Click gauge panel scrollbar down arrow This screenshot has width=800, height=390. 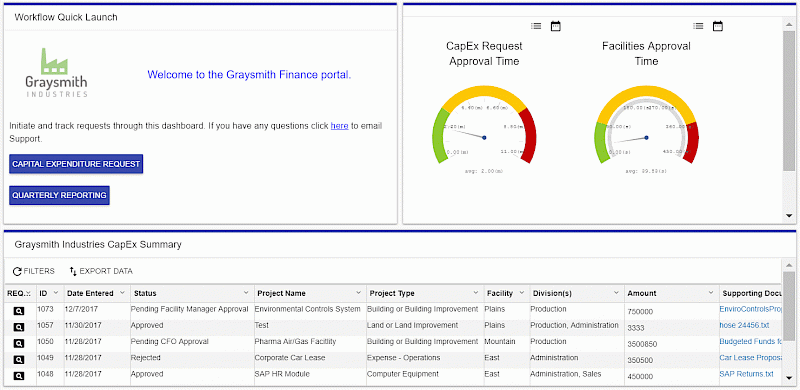(x=789, y=216)
